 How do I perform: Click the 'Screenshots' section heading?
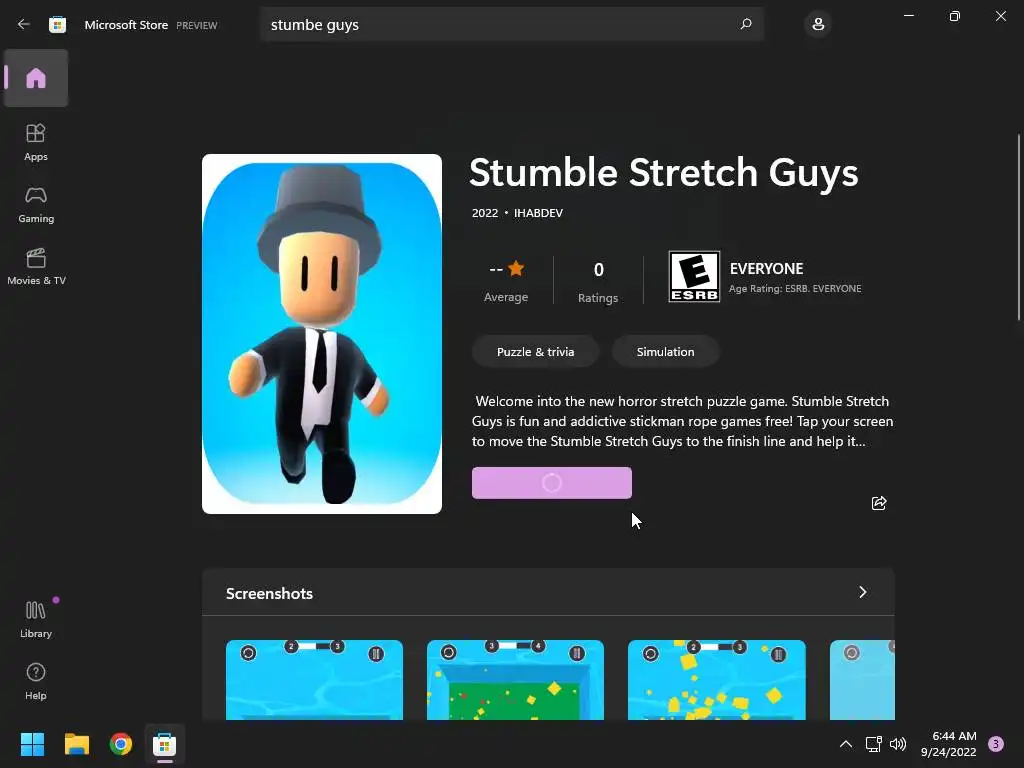point(269,593)
